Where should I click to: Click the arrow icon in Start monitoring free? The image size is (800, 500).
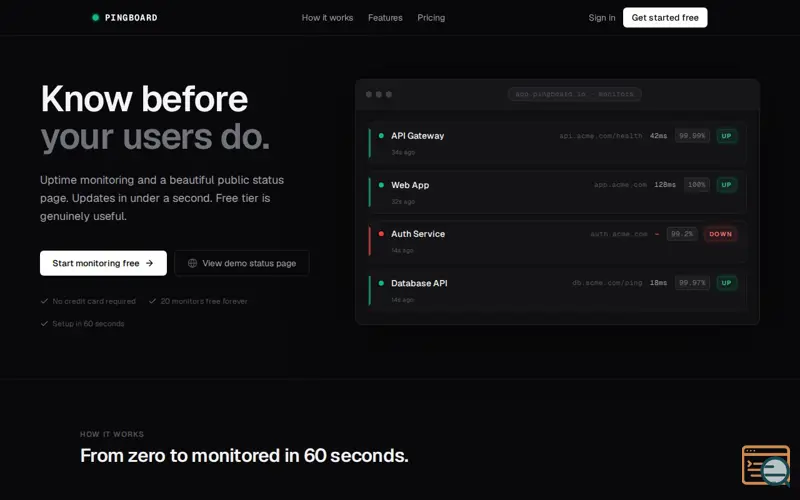[x=149, y=263]
